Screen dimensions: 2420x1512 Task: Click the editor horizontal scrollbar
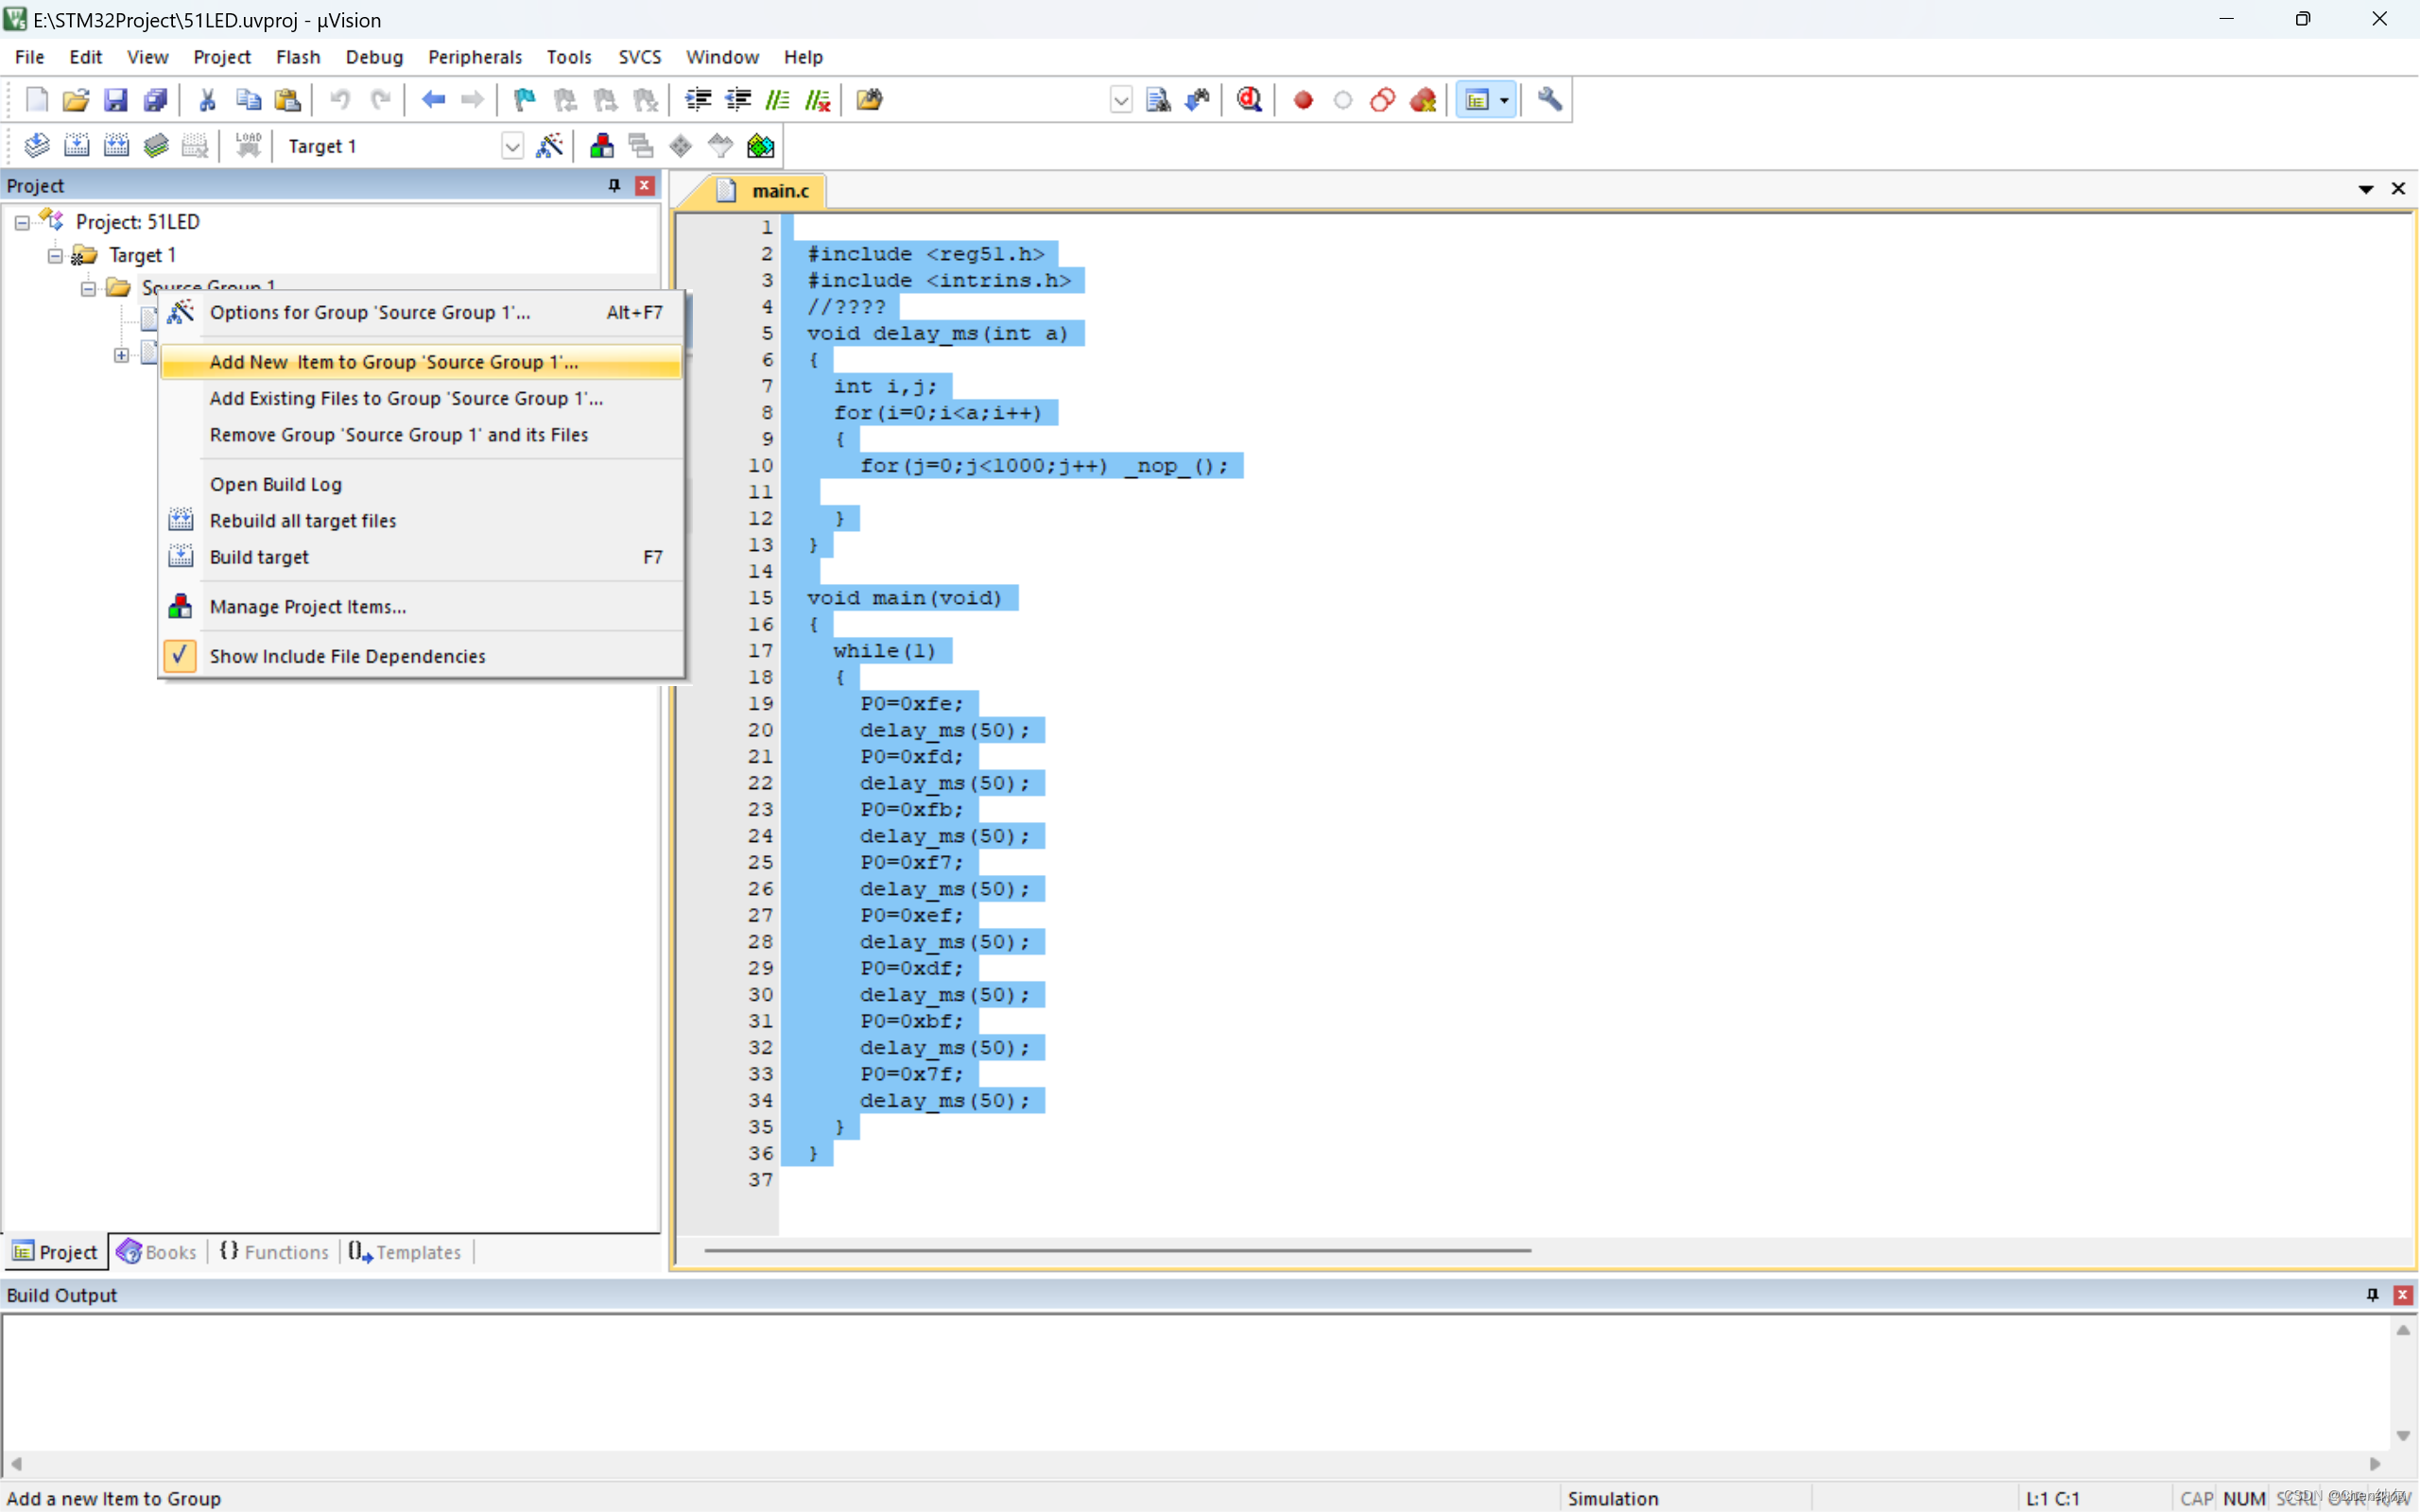(x=1116, y=1250)
